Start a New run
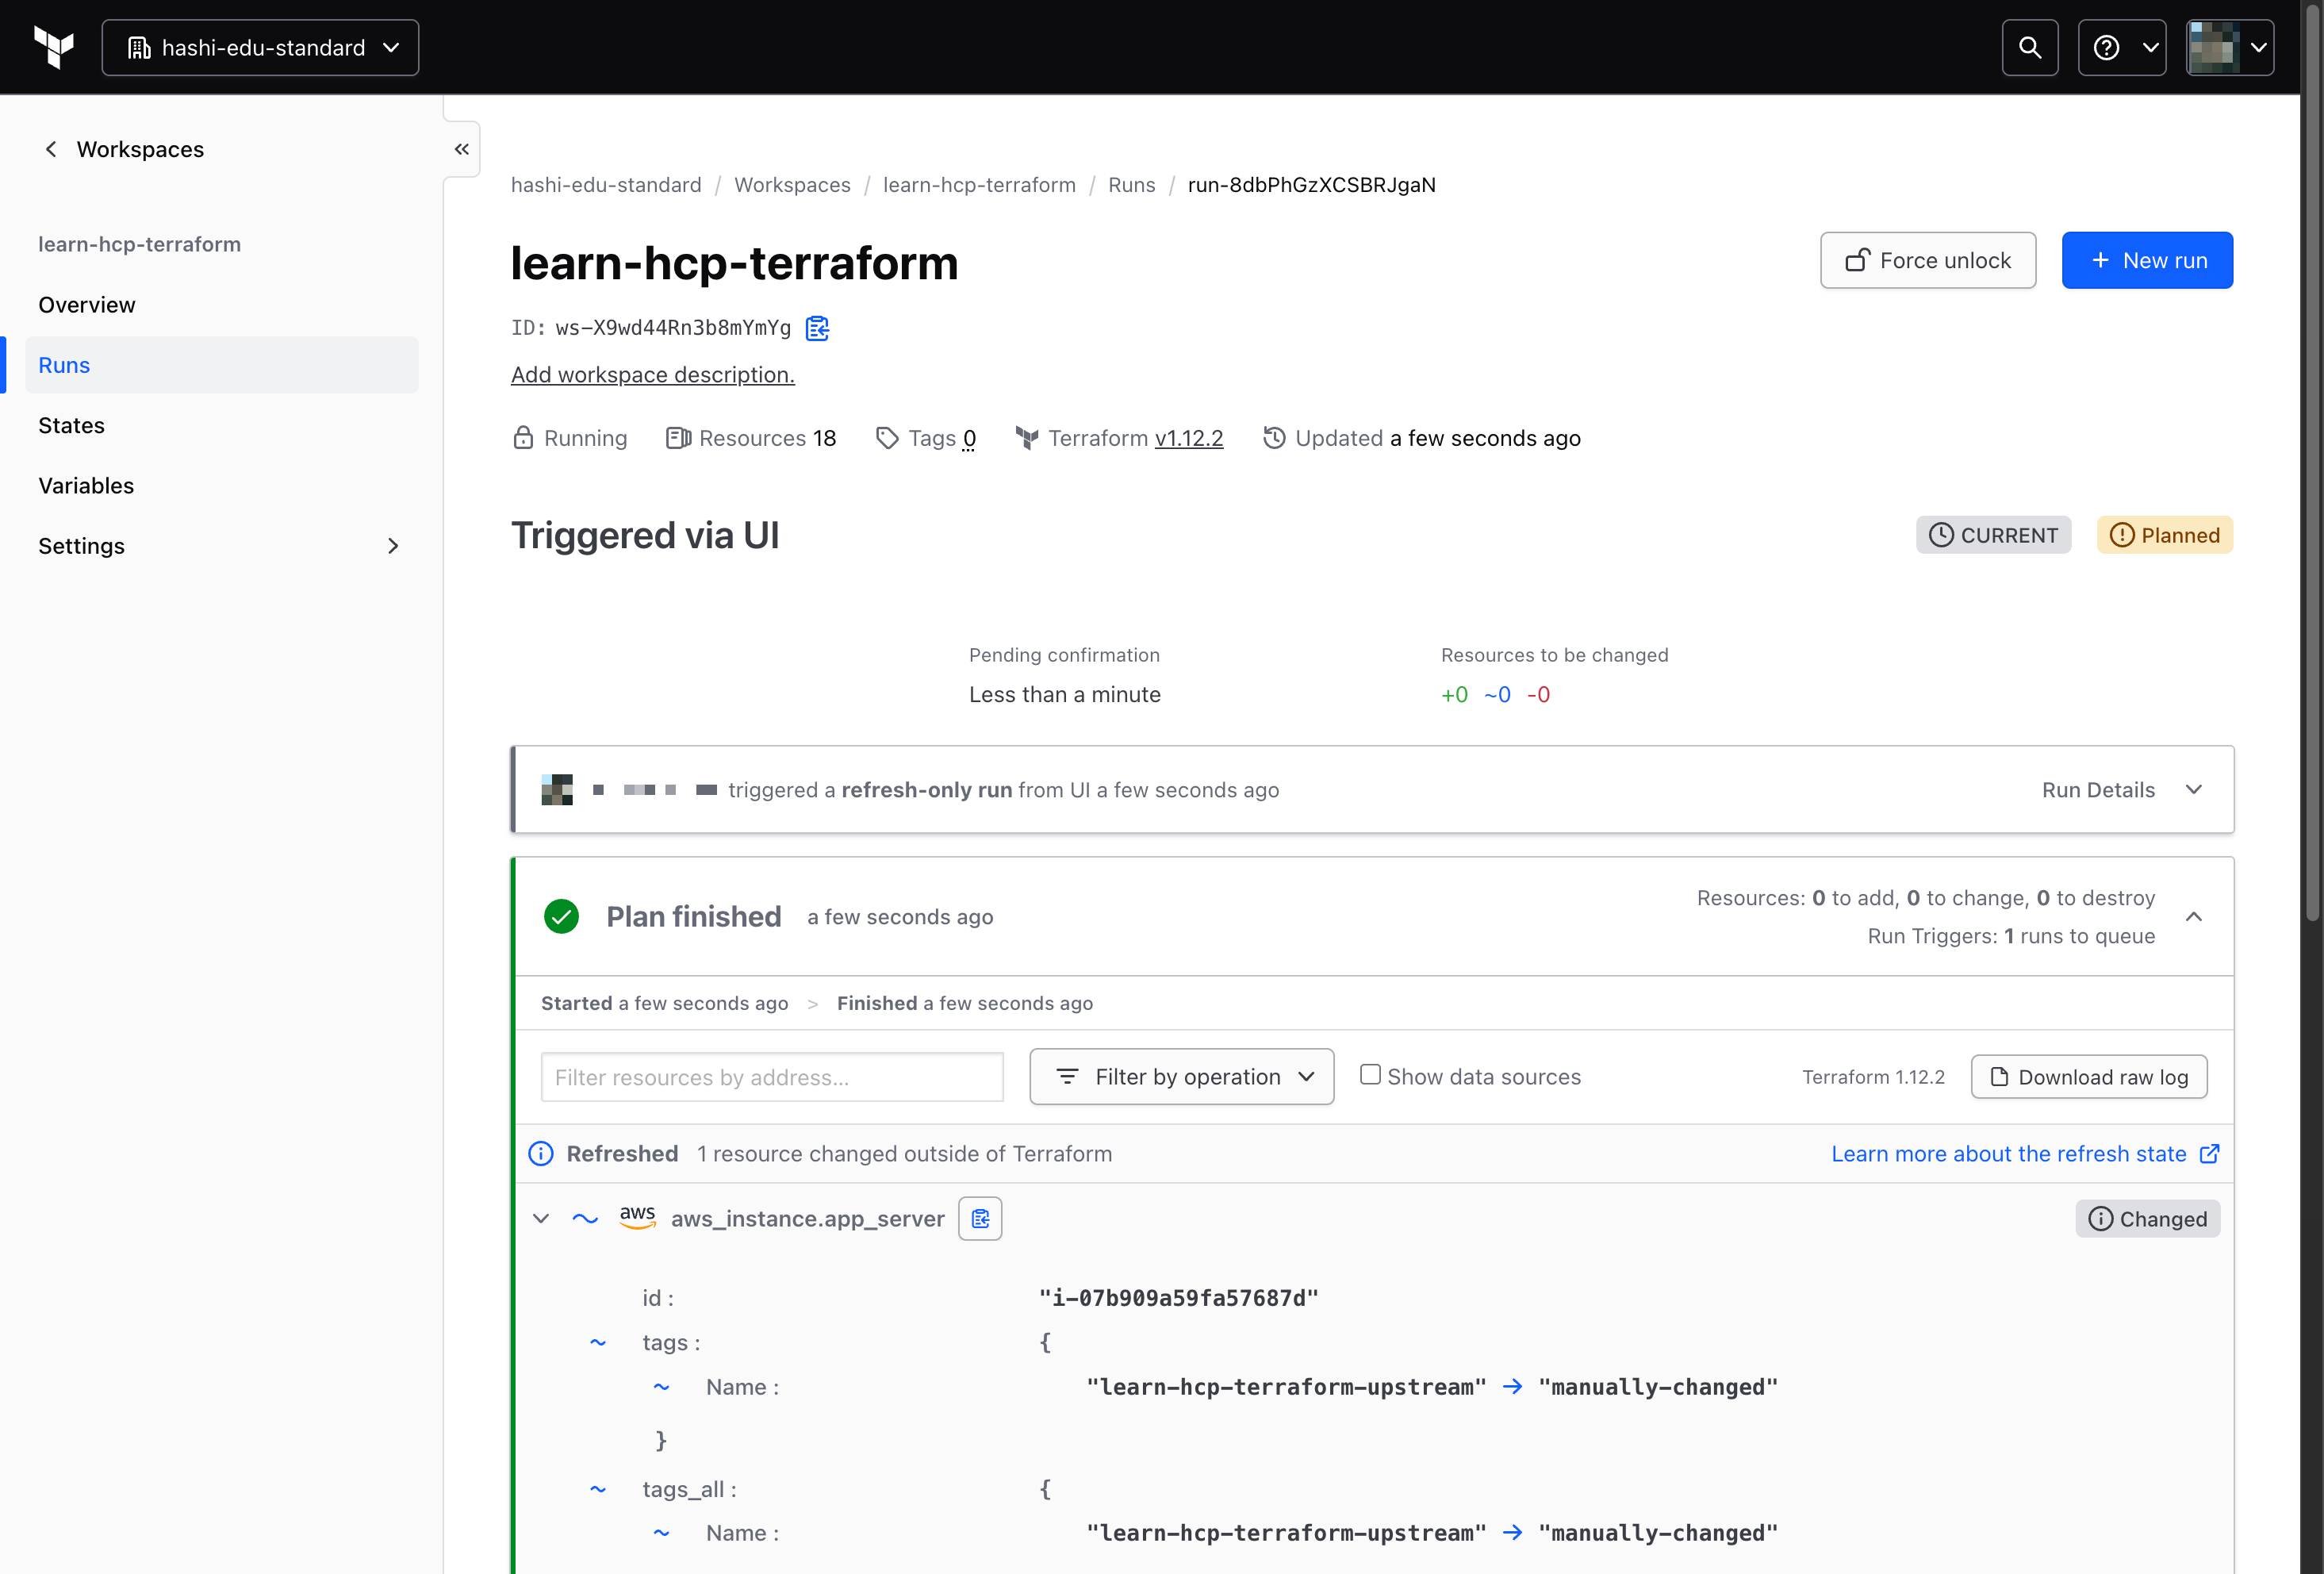The width and height of the screenshot is (2324, 1574). (2147, 260)
